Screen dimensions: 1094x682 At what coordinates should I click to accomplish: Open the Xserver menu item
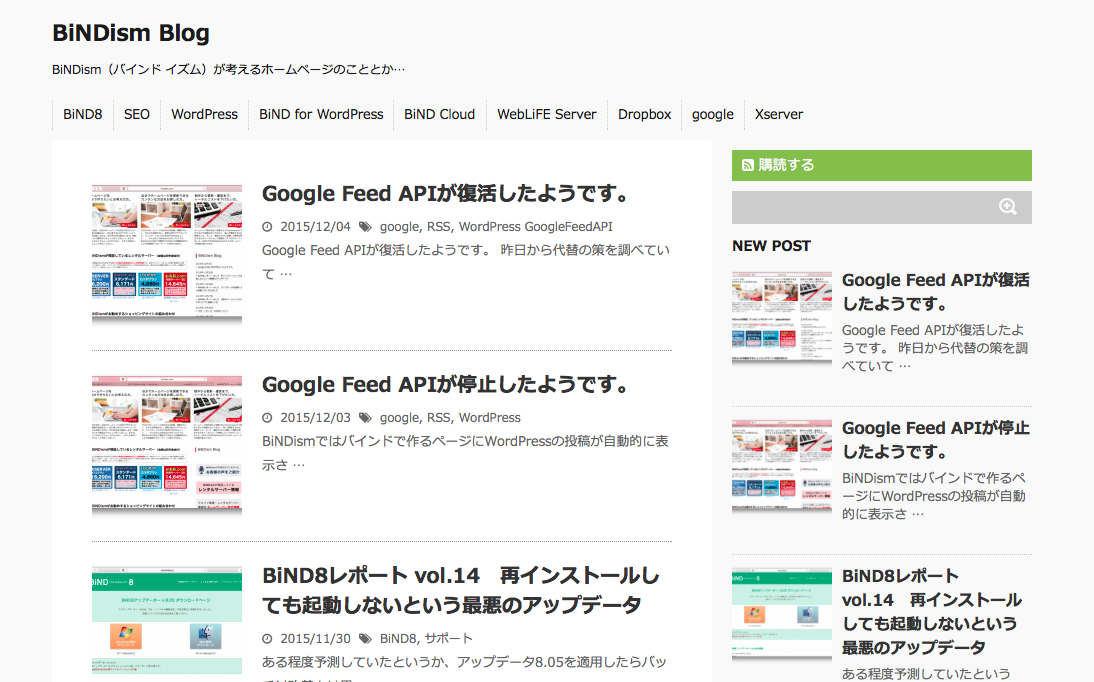tap(779, 114)
